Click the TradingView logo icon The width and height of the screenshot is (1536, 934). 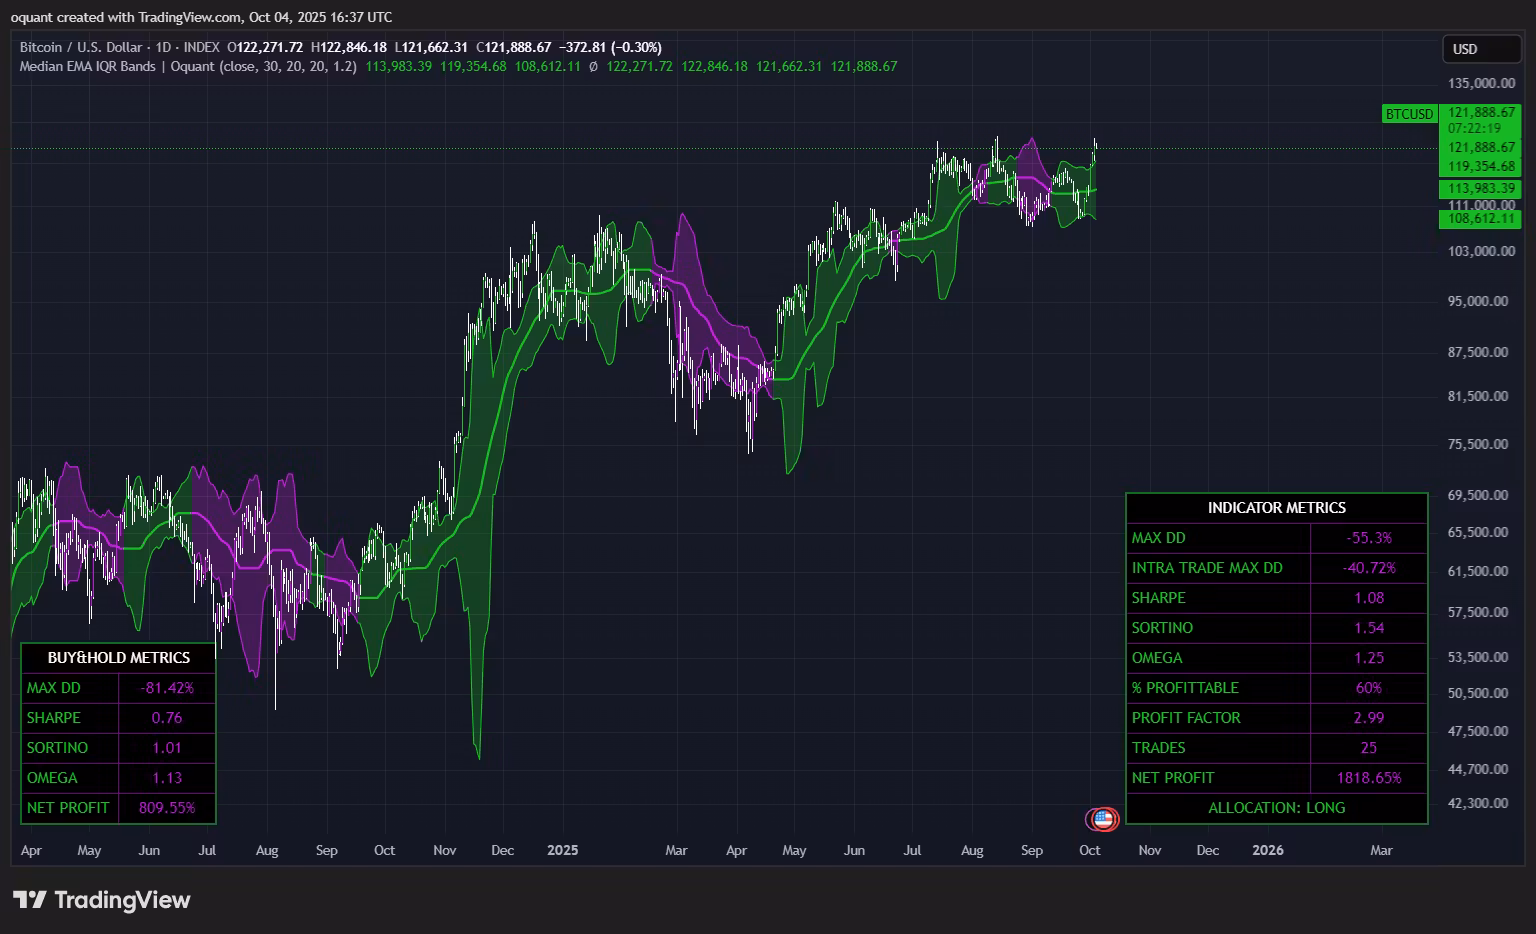[30, 900]
